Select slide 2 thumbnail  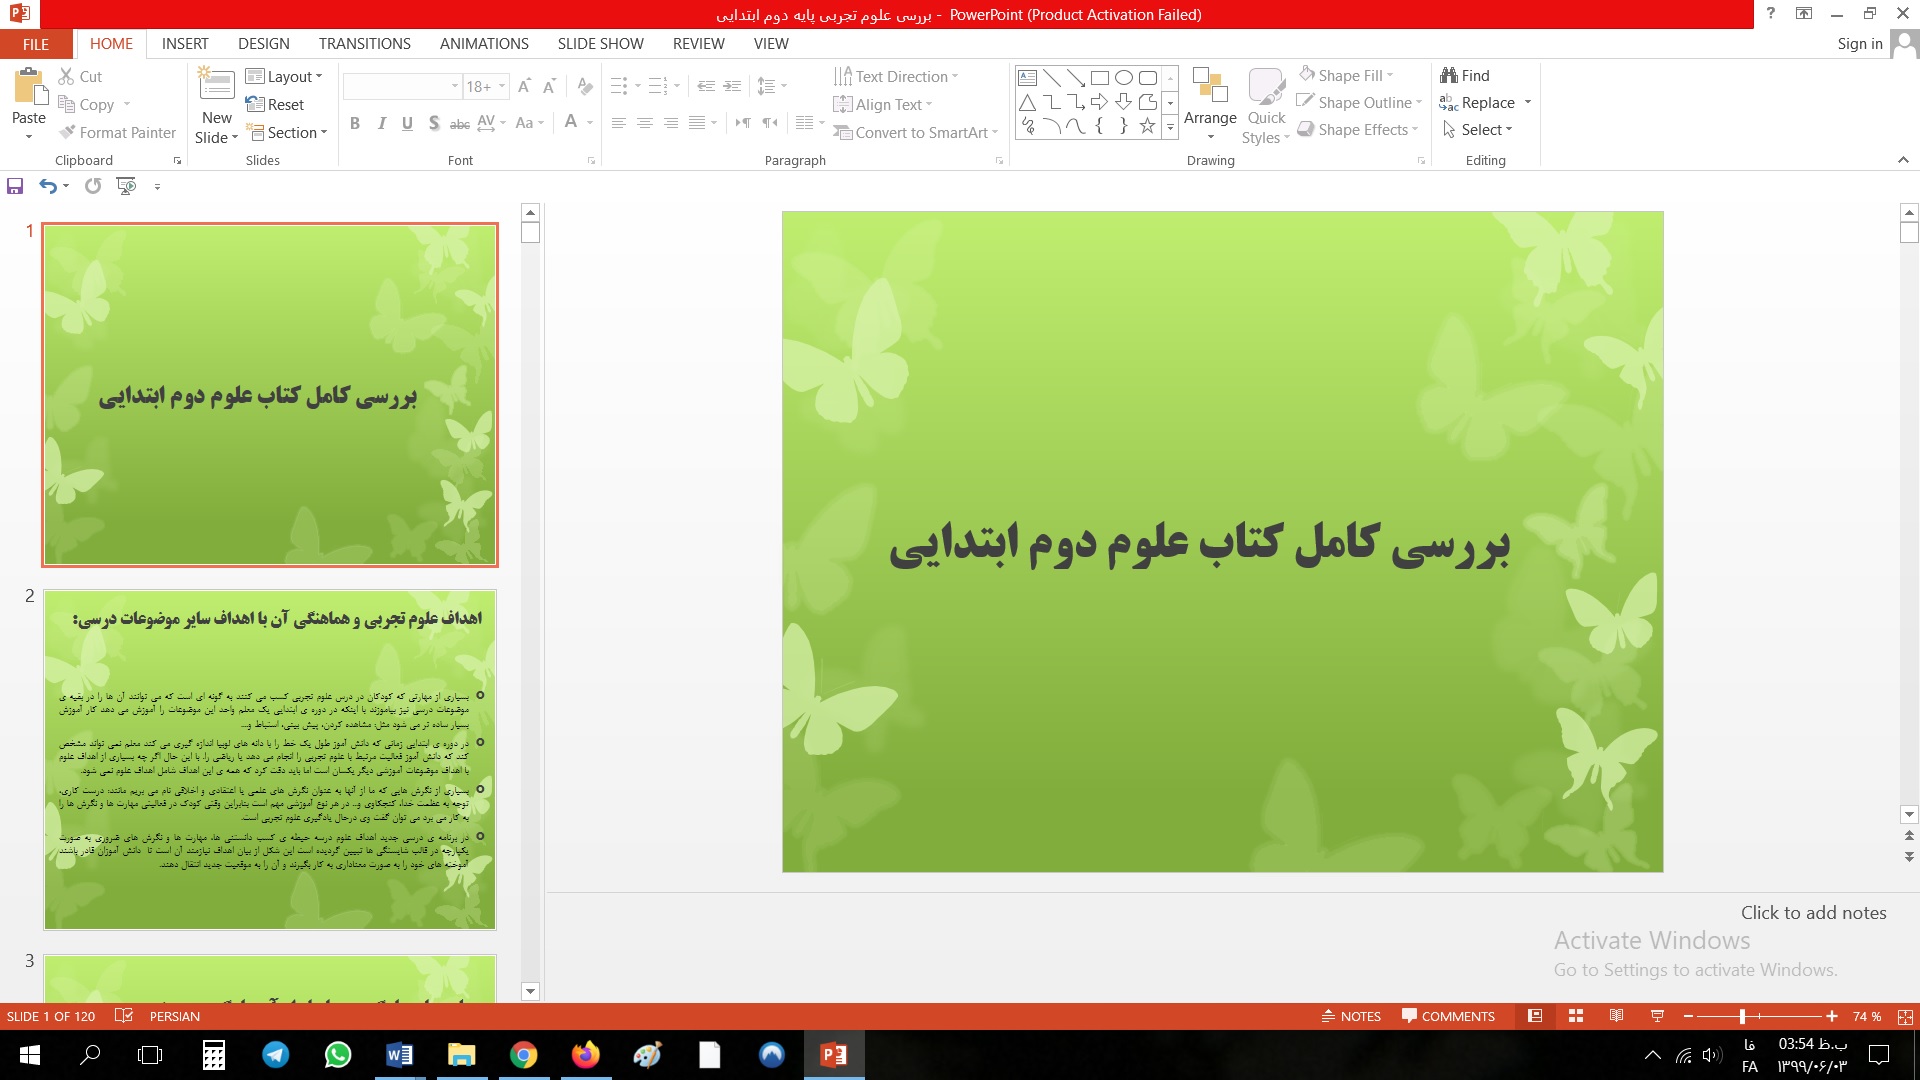[x=270, y=760]
